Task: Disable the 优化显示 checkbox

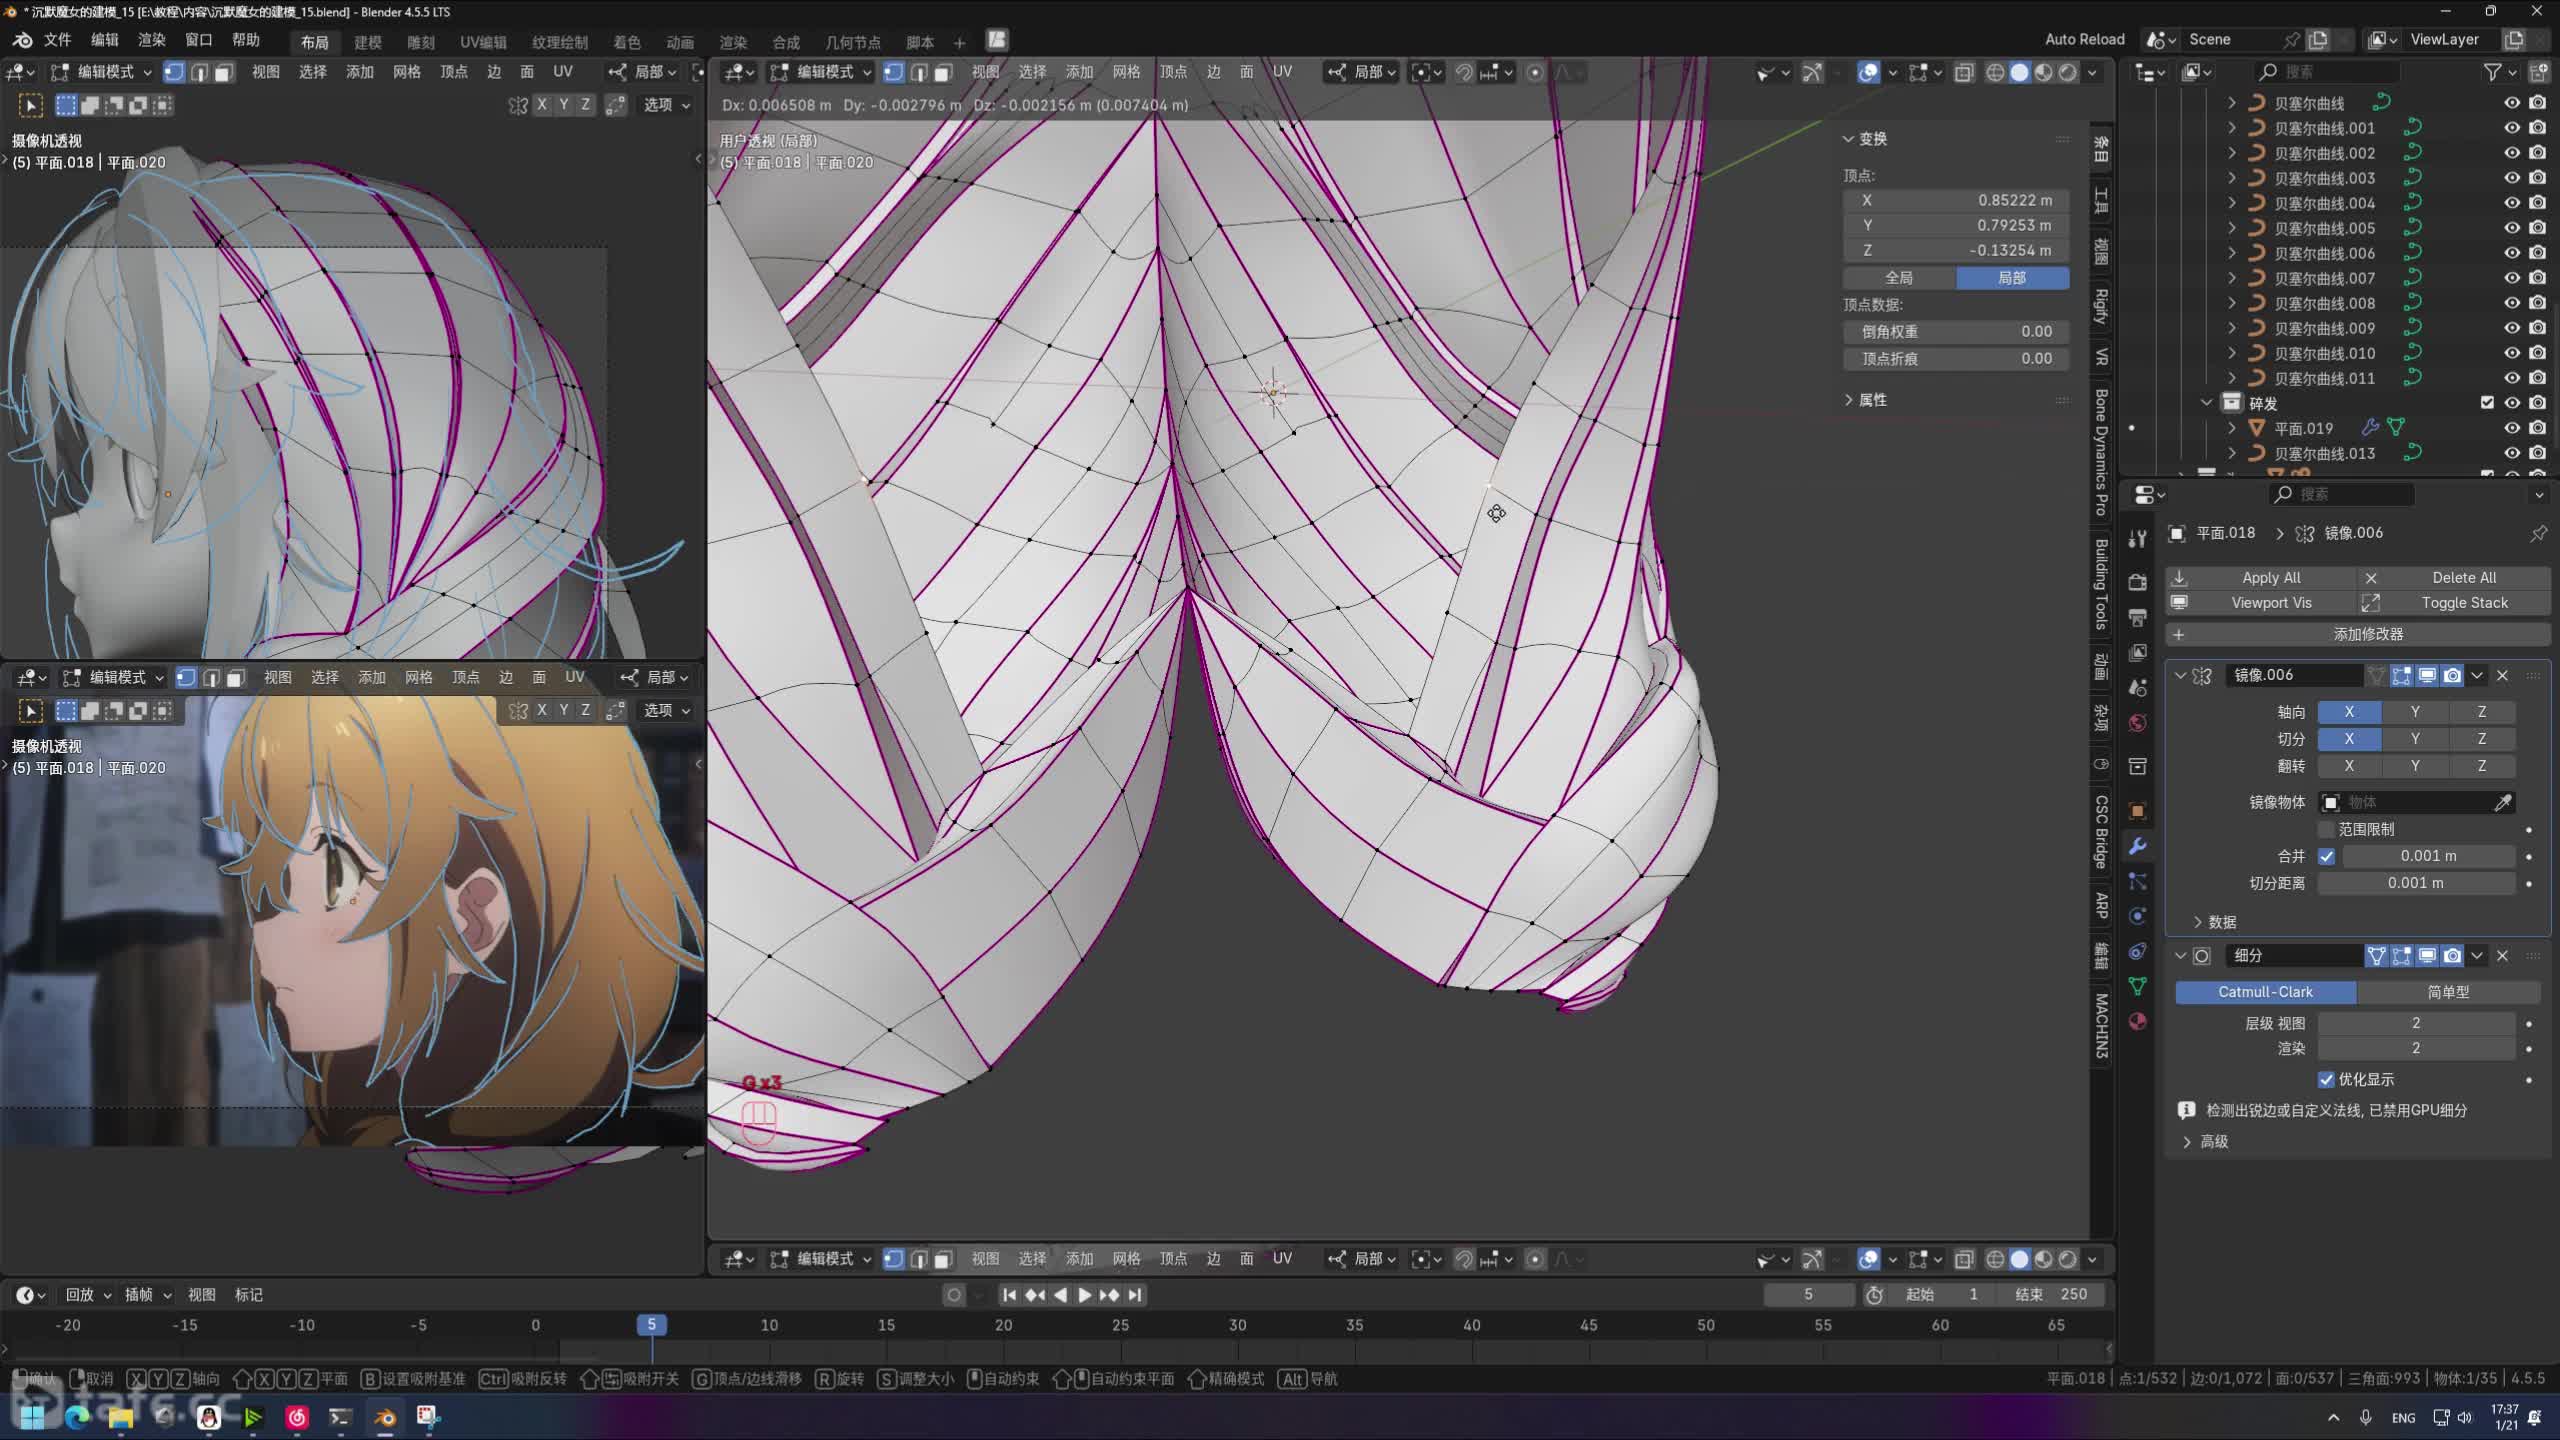Action: (2327, 1079)
